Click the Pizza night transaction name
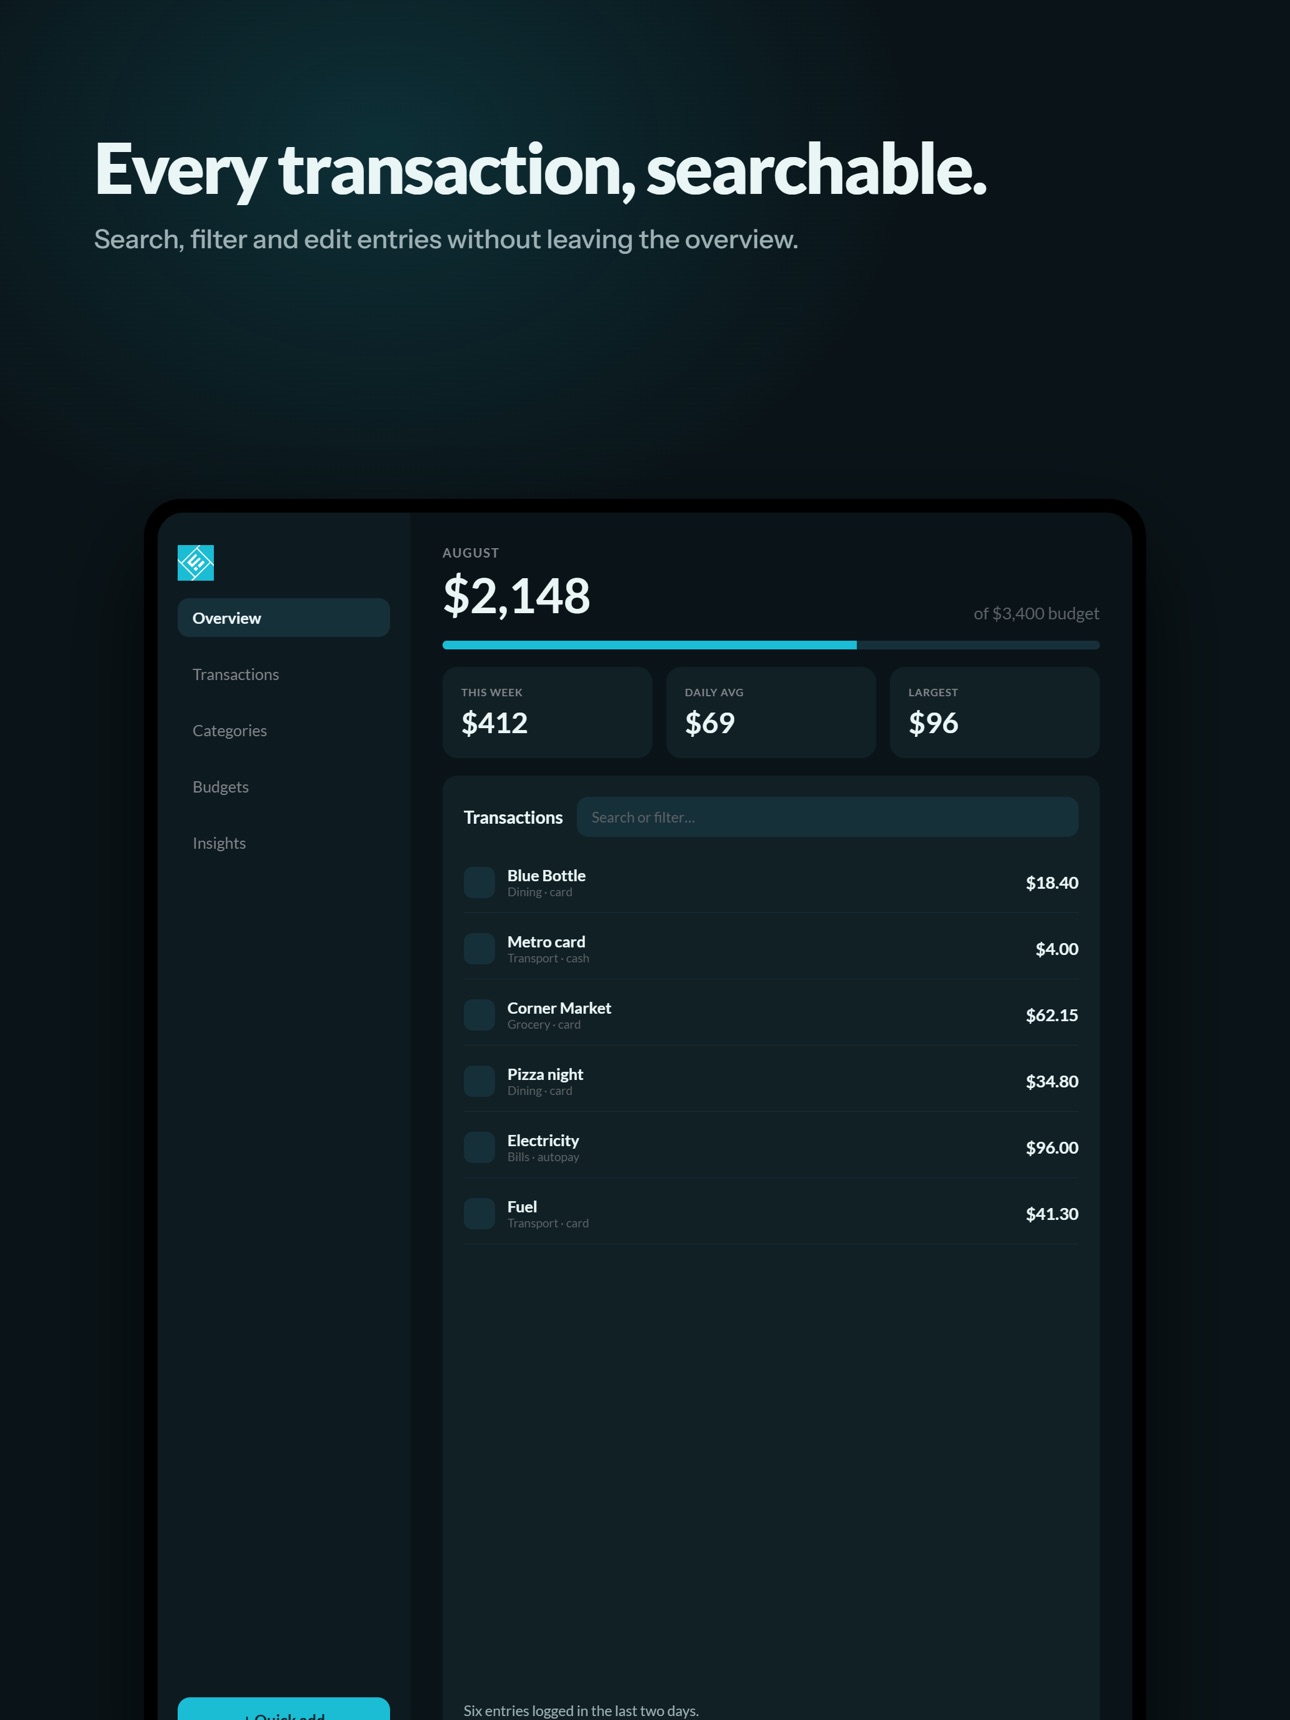Viewport: 1290px width, 1720px height. click(545, 1074)
